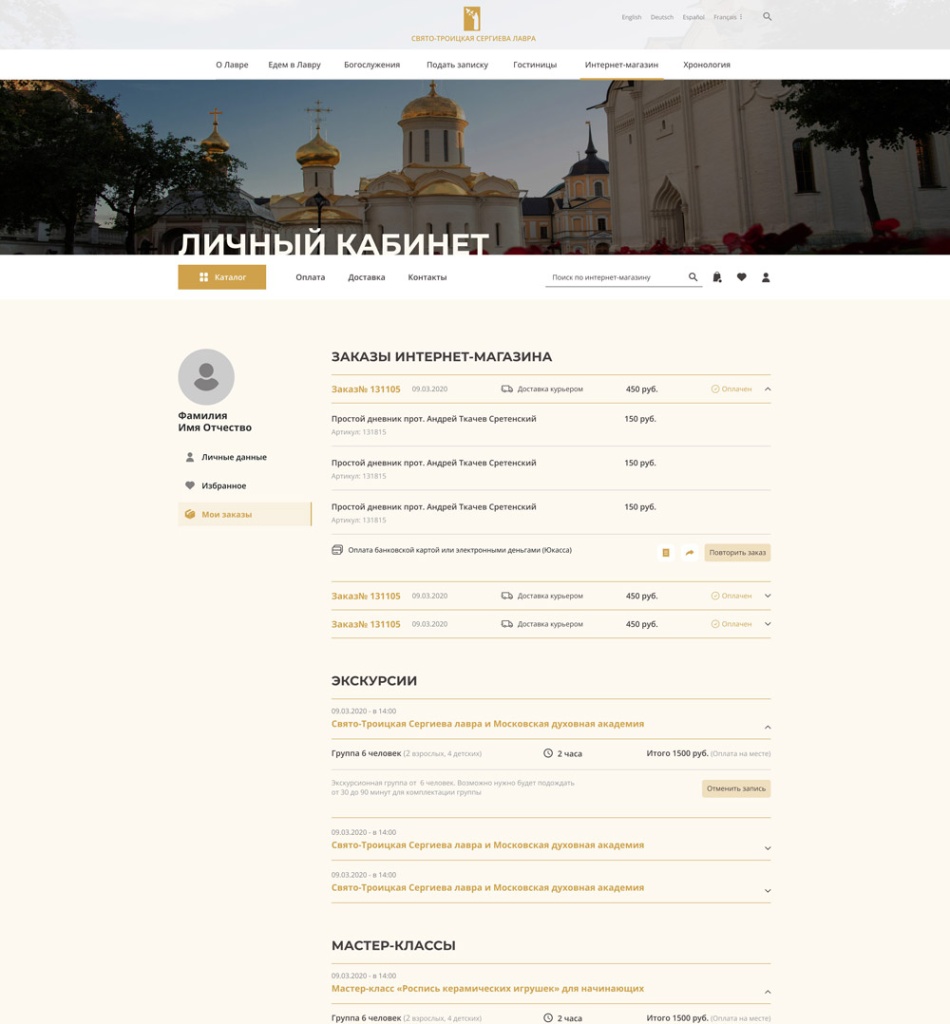Click Экскурсионная группа от 6 человек note
This screenshot has height=1024, width=950.
click(452, 787)
